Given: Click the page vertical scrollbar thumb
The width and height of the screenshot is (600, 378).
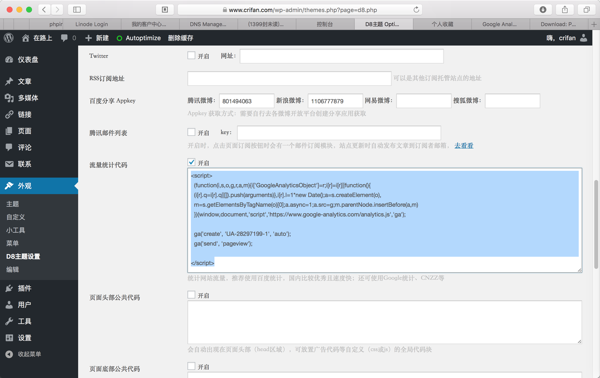Looking at the screenshot, I should pyautogui.click(x=596, y=225).
